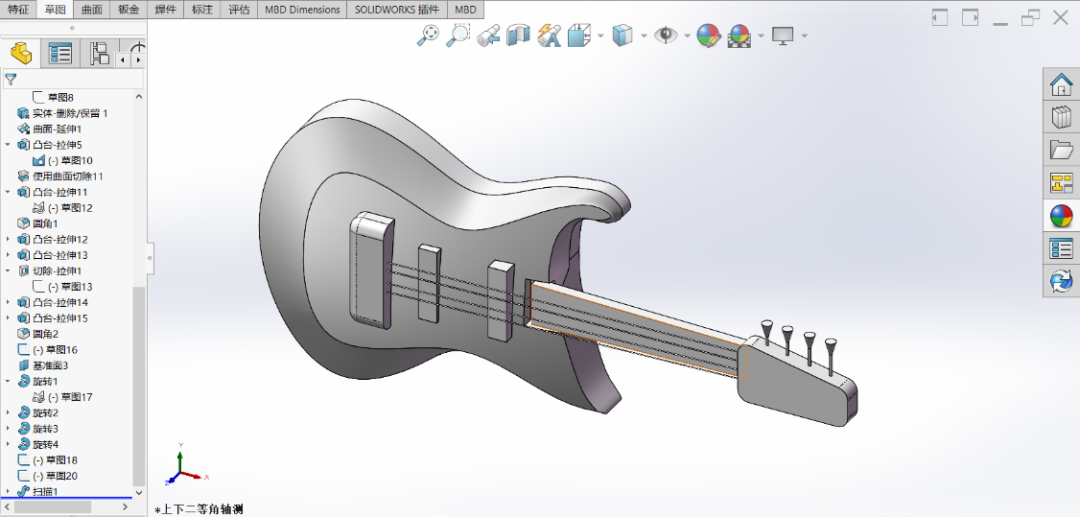Select 曲面-延伸1 in feature tree

49,129
